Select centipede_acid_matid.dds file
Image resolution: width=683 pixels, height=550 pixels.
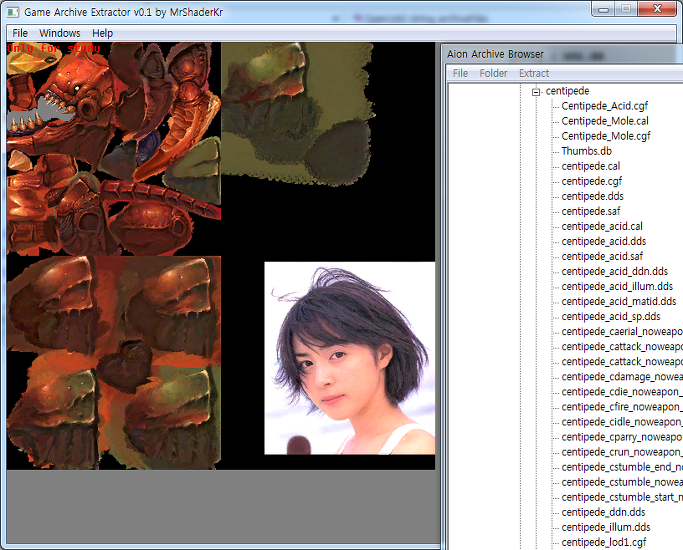pos(619,301)
